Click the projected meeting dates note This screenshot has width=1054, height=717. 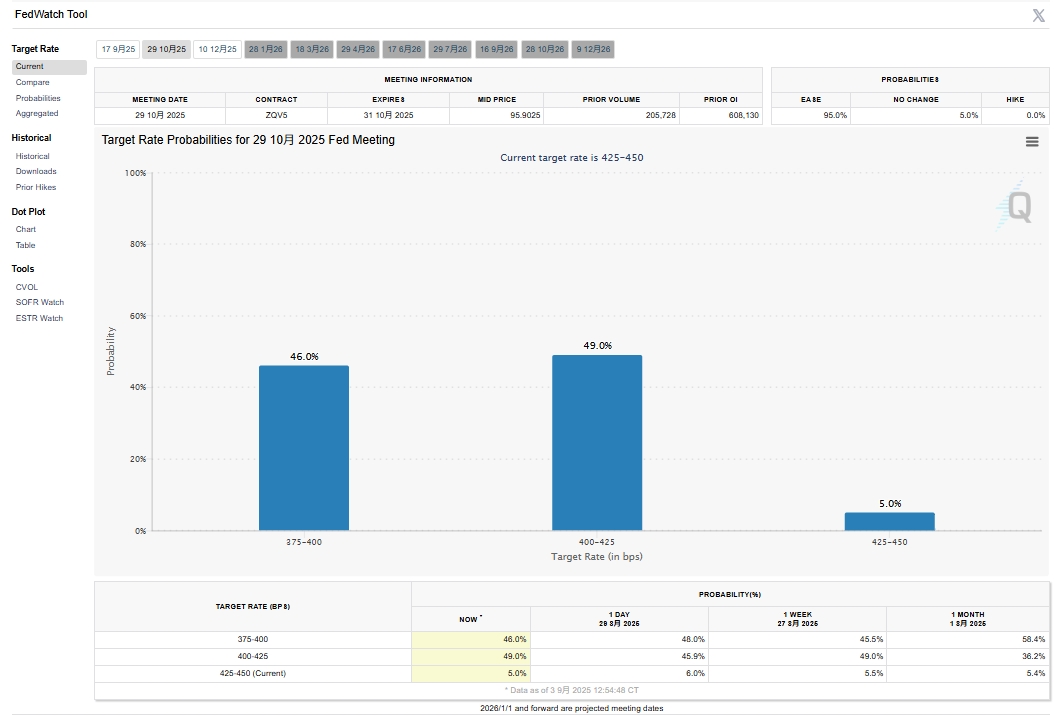(571, 708)
